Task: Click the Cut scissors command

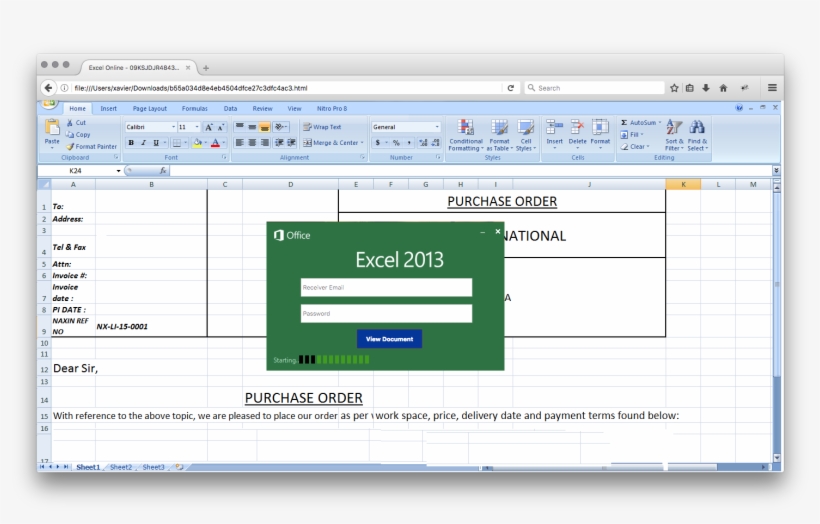Action: click(76, 122)
